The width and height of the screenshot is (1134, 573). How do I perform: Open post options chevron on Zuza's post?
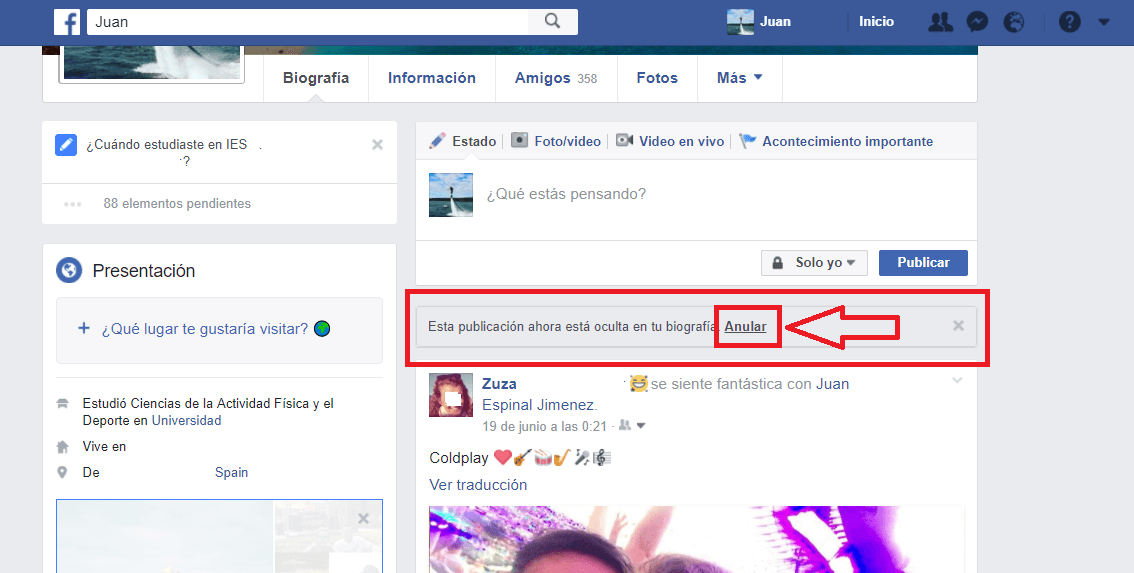click(957, 381)
